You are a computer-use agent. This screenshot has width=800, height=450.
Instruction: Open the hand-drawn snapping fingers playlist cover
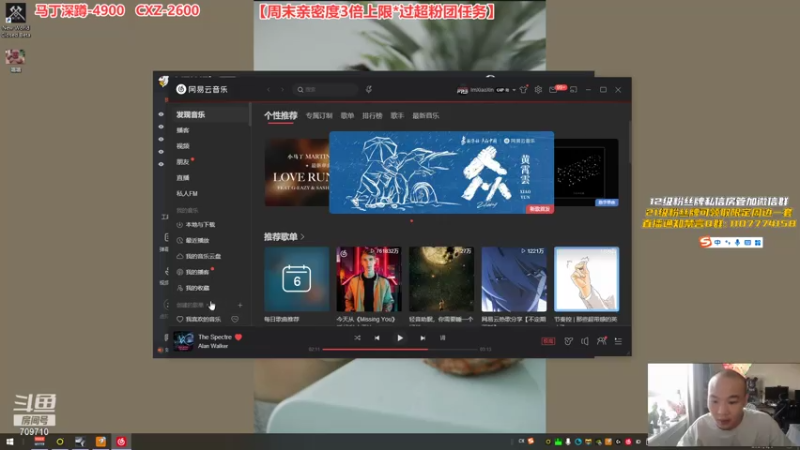[x=586, y=279]
